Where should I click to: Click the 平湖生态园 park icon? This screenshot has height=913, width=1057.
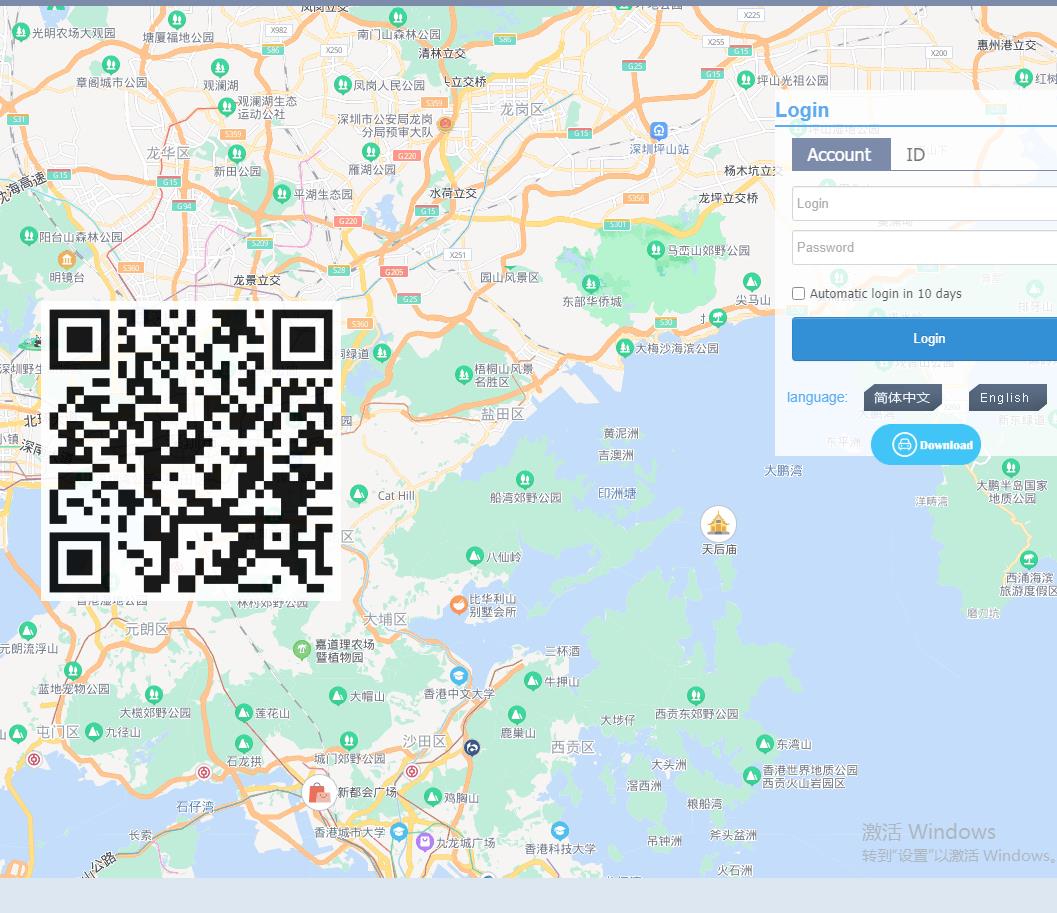tap(282, 194)
